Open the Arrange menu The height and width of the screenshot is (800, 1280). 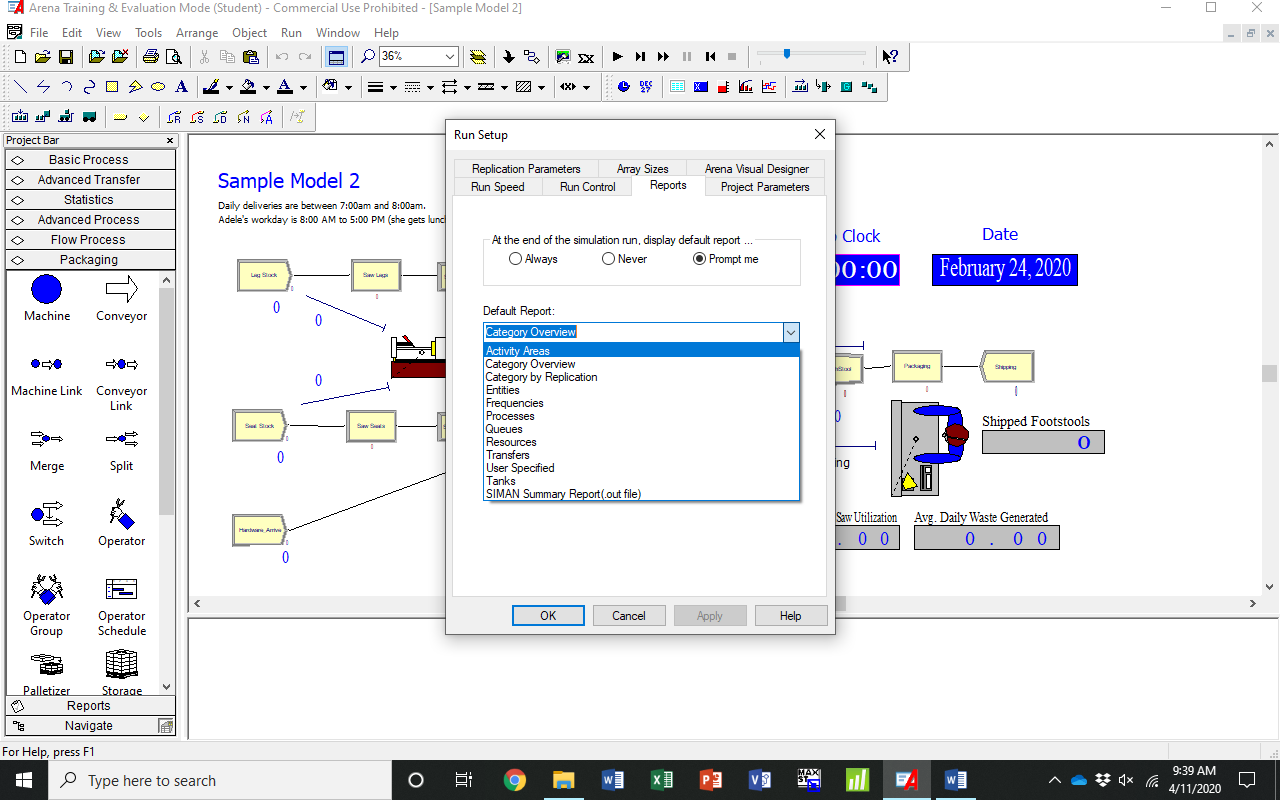click(197, 33)
